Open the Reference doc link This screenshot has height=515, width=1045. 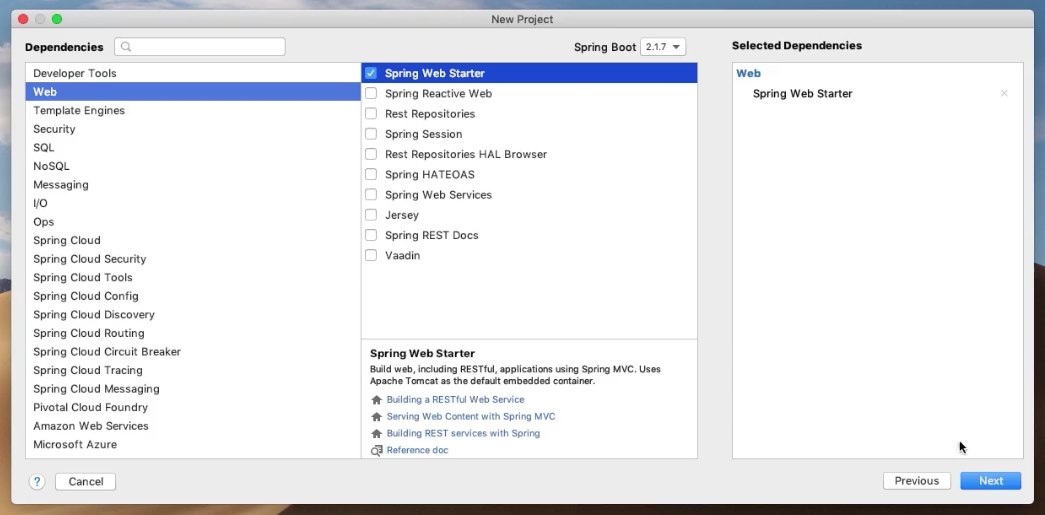point(417,450)
